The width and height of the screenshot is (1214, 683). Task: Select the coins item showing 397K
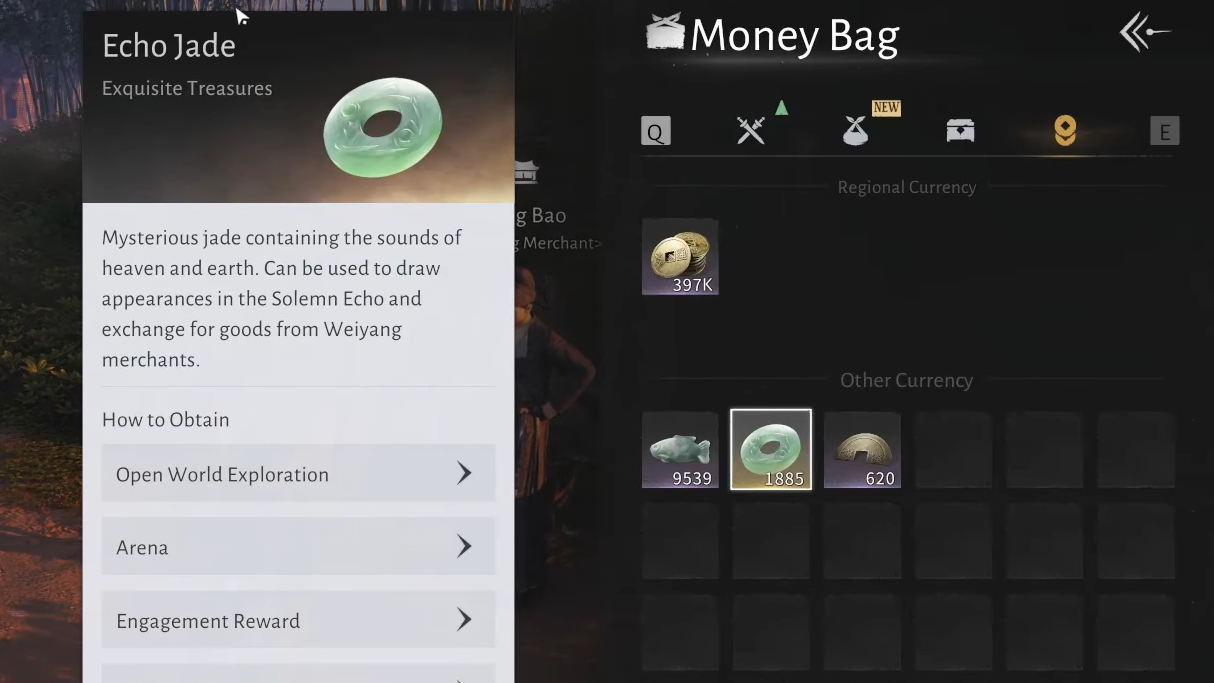coord(680,257)
